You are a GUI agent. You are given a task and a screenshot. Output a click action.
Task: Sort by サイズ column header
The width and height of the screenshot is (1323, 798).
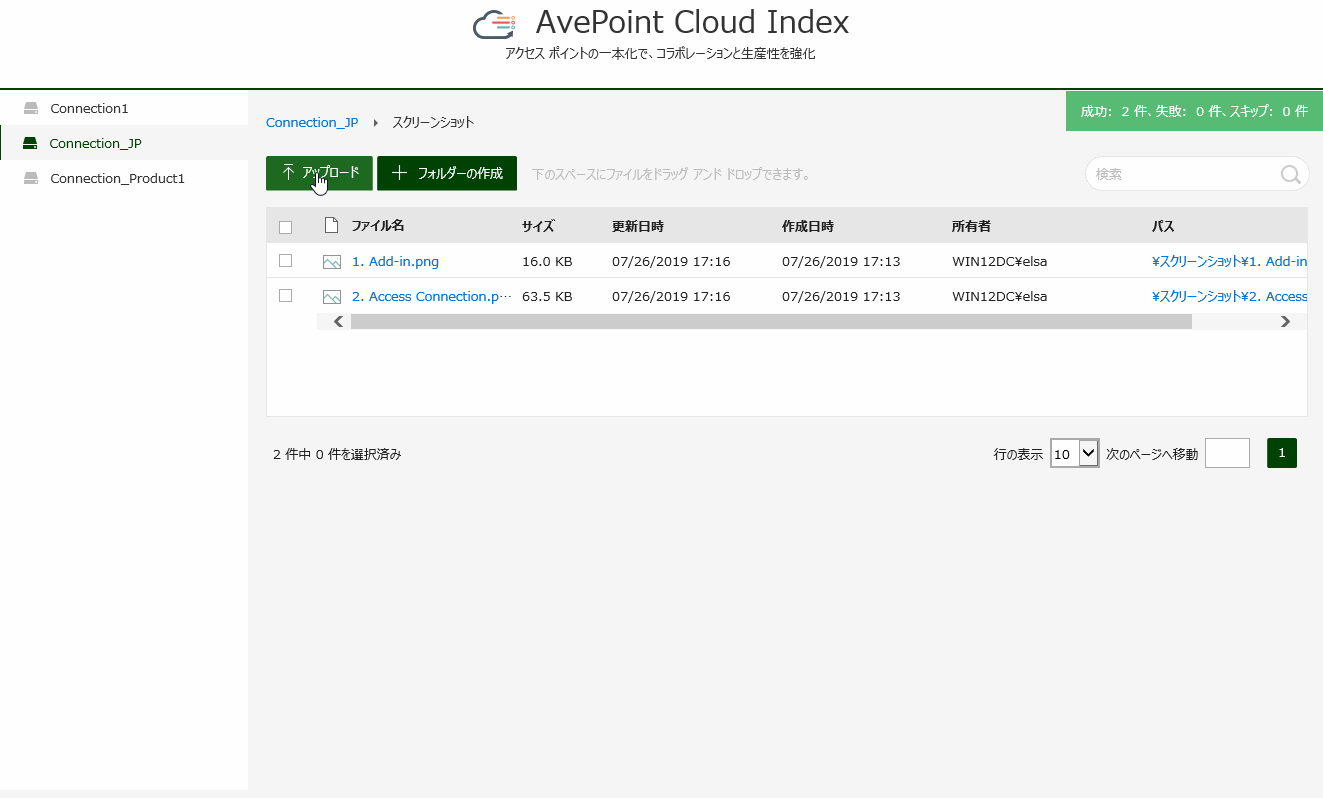(x=538, y=227)
